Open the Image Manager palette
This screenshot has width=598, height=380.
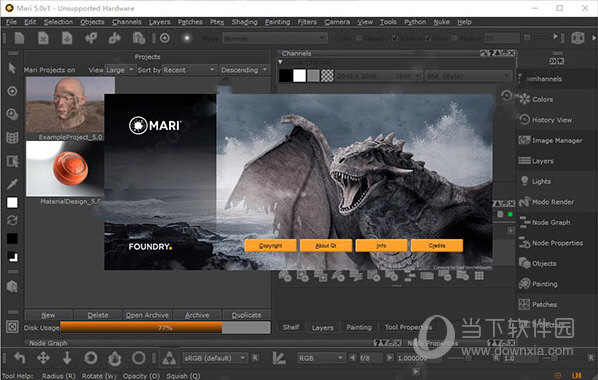pos(550,140)
